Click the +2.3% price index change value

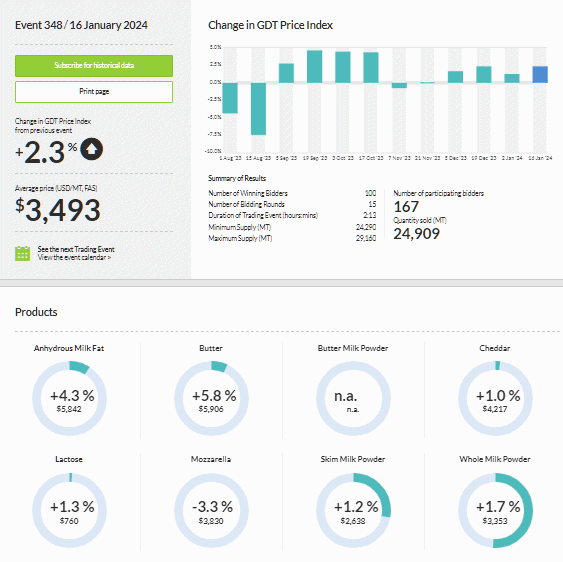click(46, 152)
